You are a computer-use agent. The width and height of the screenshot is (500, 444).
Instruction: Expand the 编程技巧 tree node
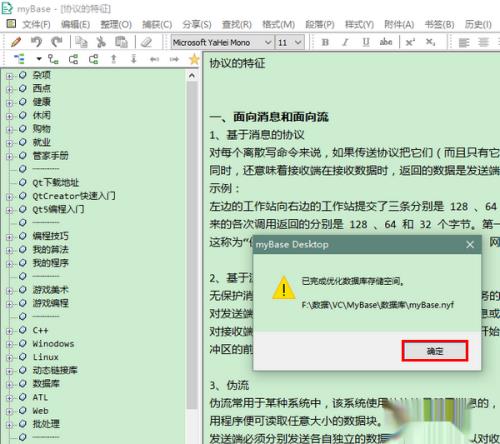[9, 237]
